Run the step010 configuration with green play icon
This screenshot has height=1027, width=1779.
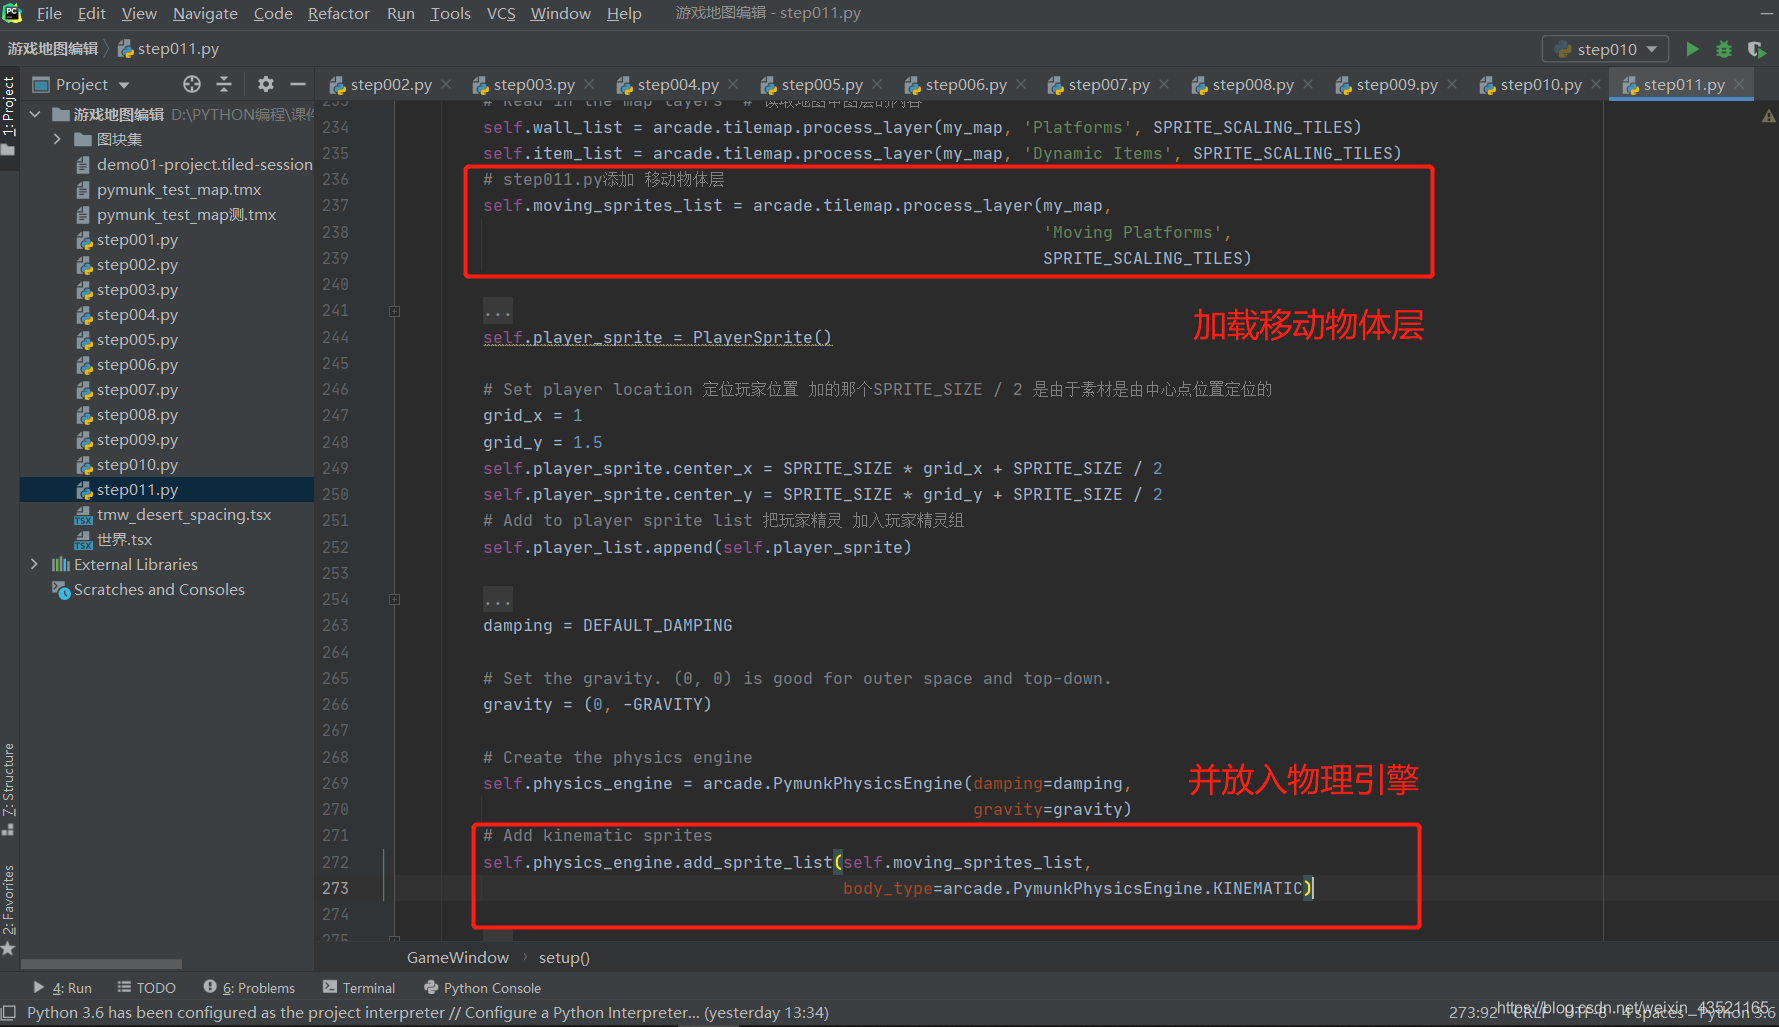coord(1692,49)
